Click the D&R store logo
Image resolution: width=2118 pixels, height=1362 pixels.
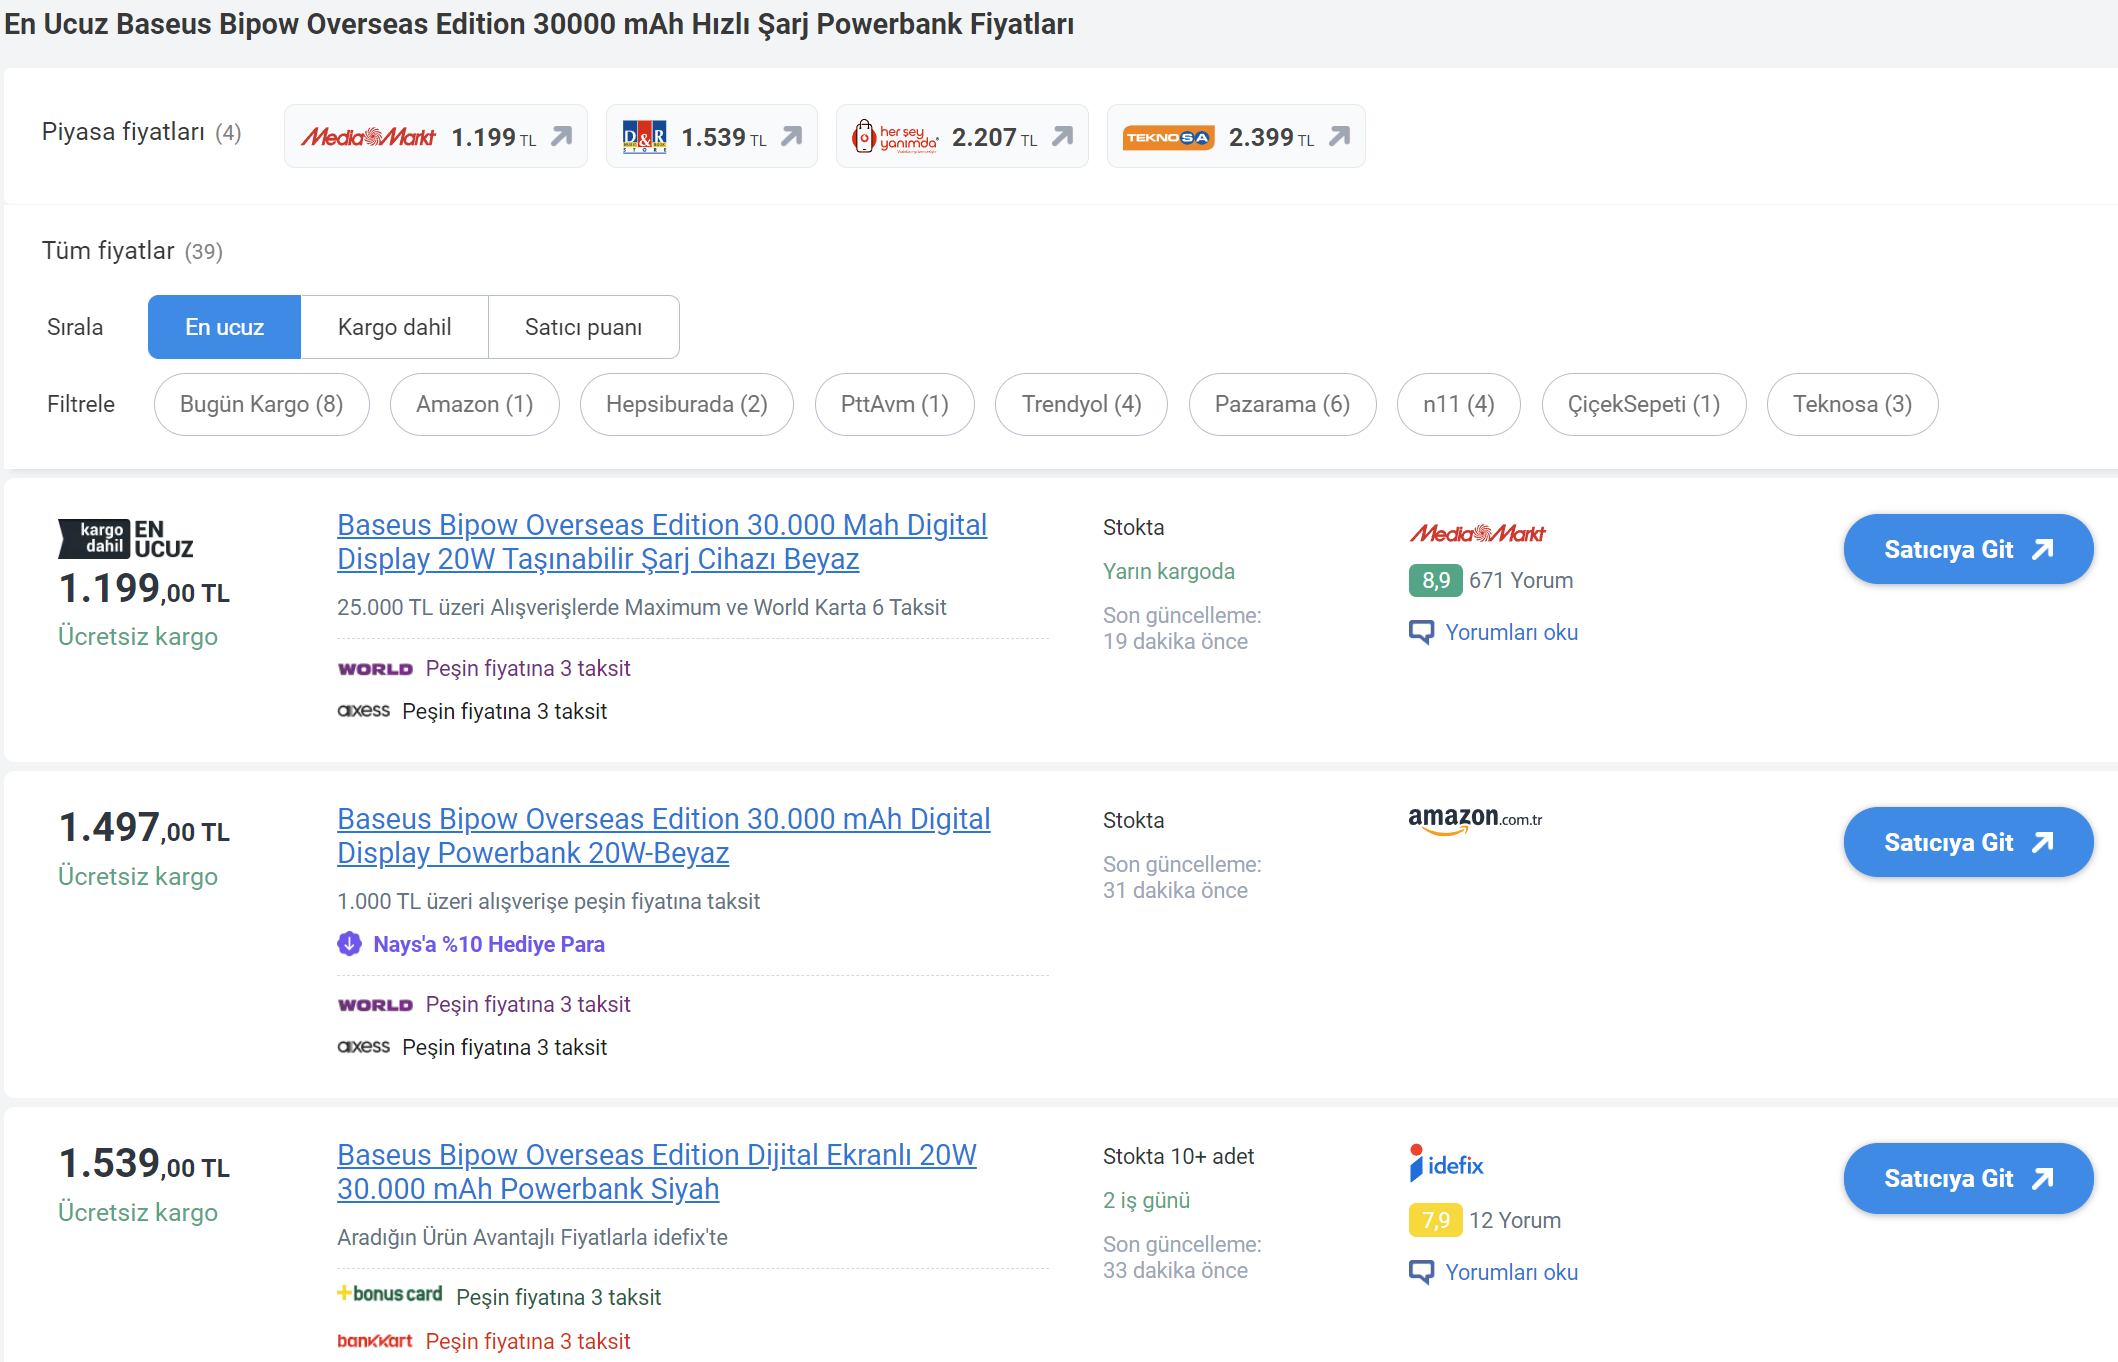(x=644, y=137)
